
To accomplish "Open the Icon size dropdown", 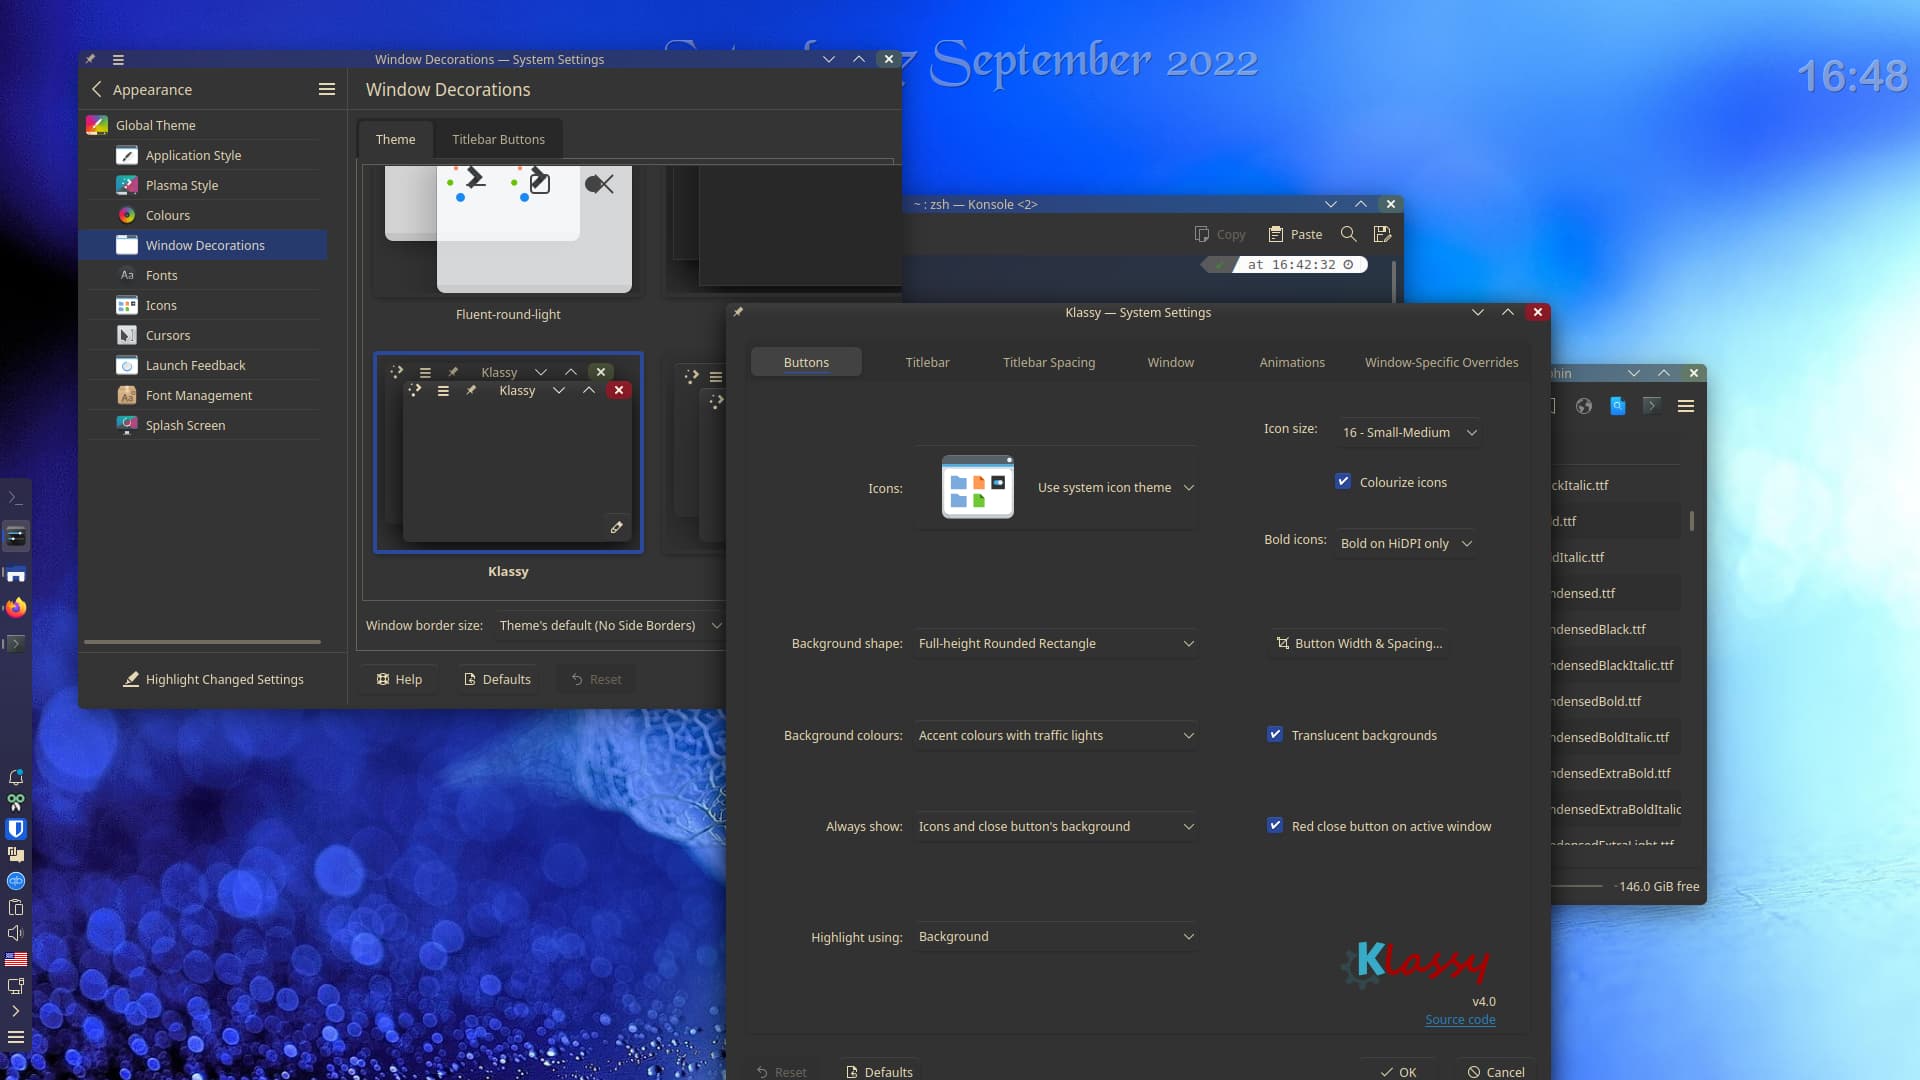I will [1409, 432].
